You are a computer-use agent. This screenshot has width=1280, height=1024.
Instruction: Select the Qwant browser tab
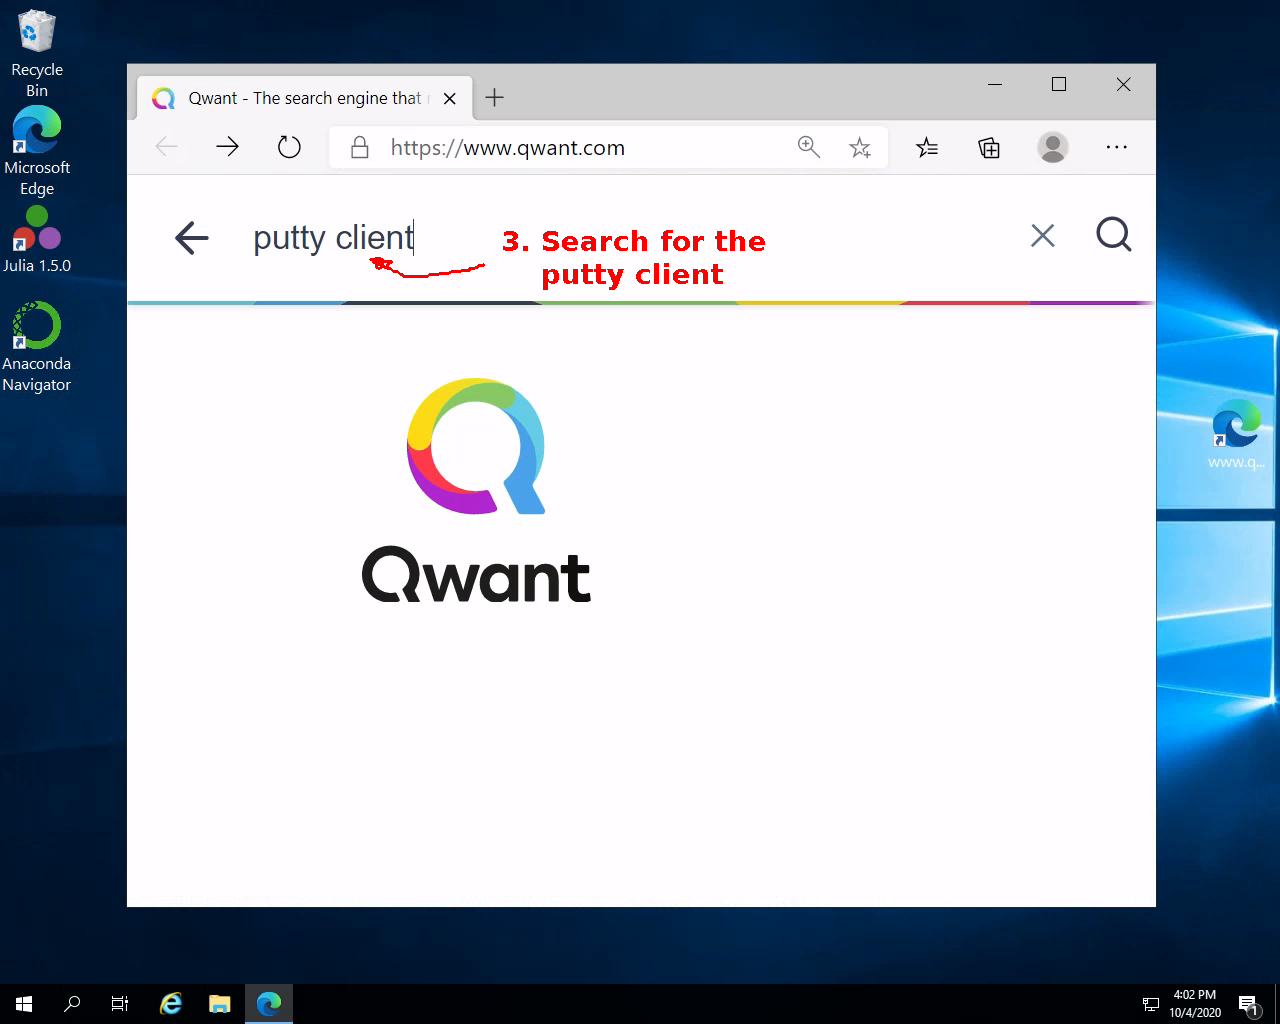[303, 98]
